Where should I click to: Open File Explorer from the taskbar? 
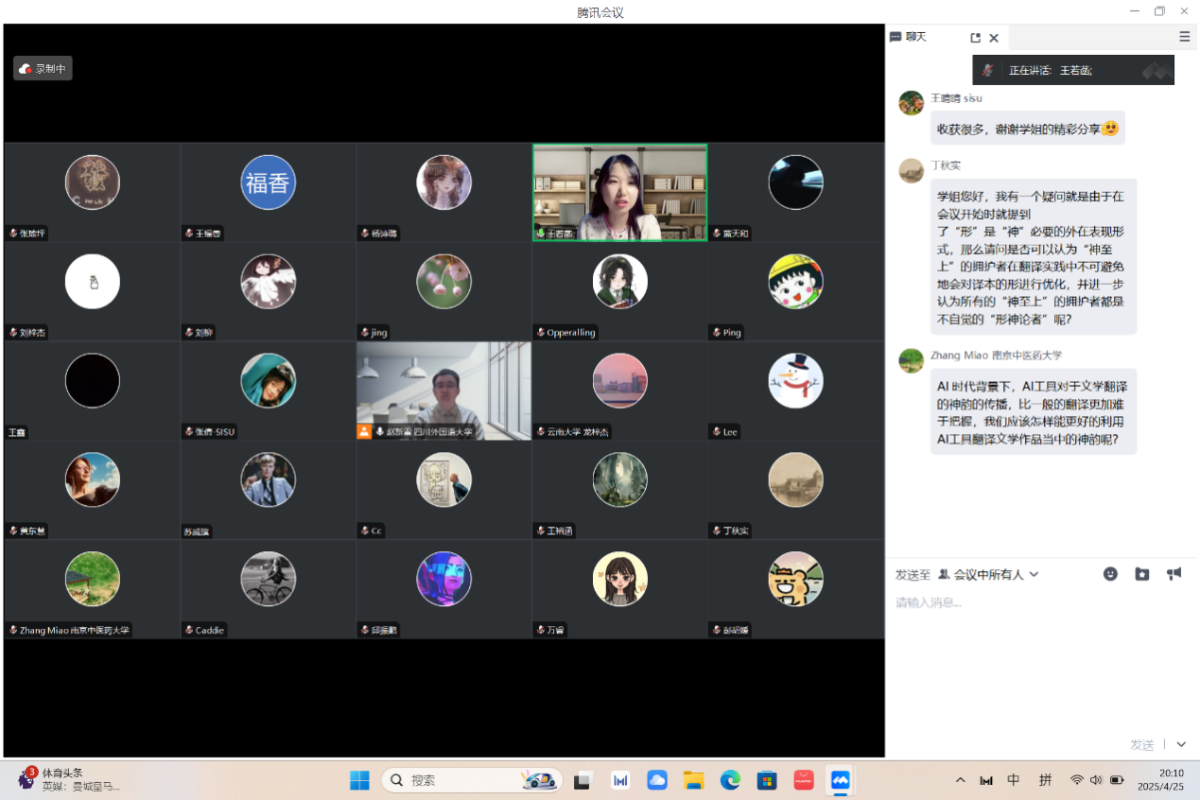693,780
